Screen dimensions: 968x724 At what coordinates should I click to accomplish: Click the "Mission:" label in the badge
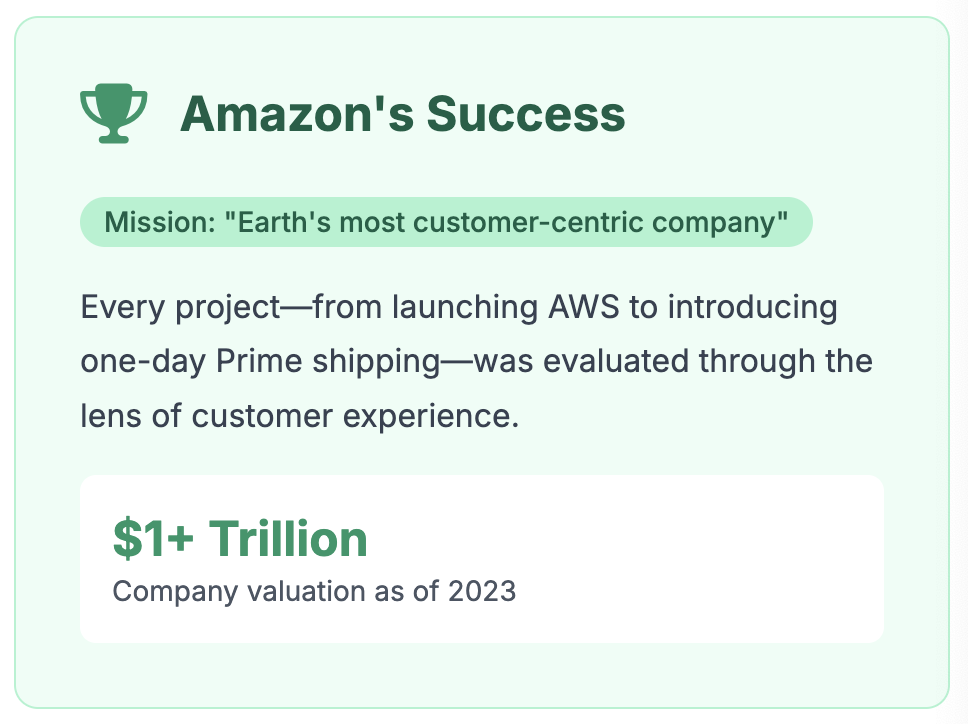coord(160,222)
